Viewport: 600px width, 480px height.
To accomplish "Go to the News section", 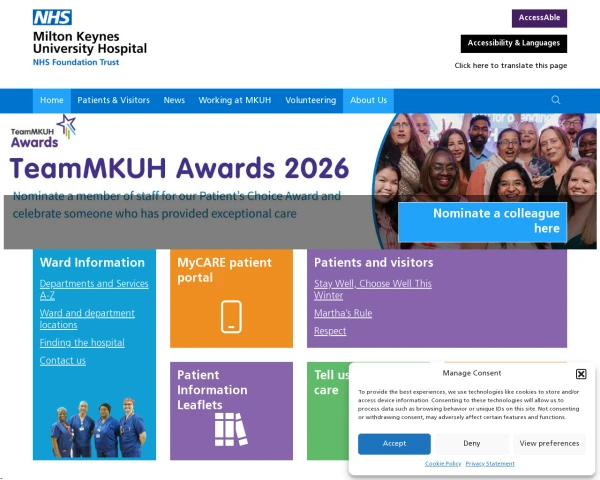I will (174, 100).
